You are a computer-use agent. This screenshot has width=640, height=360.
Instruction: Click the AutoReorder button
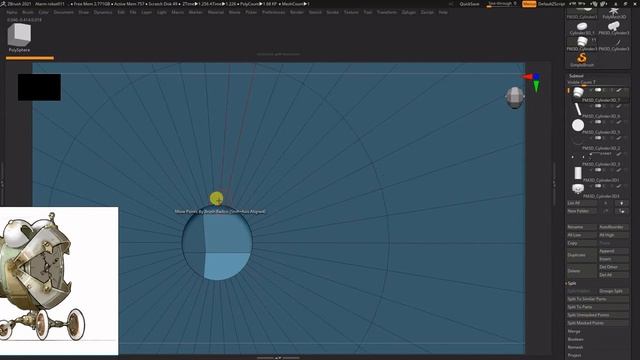(x=613, y=227)
